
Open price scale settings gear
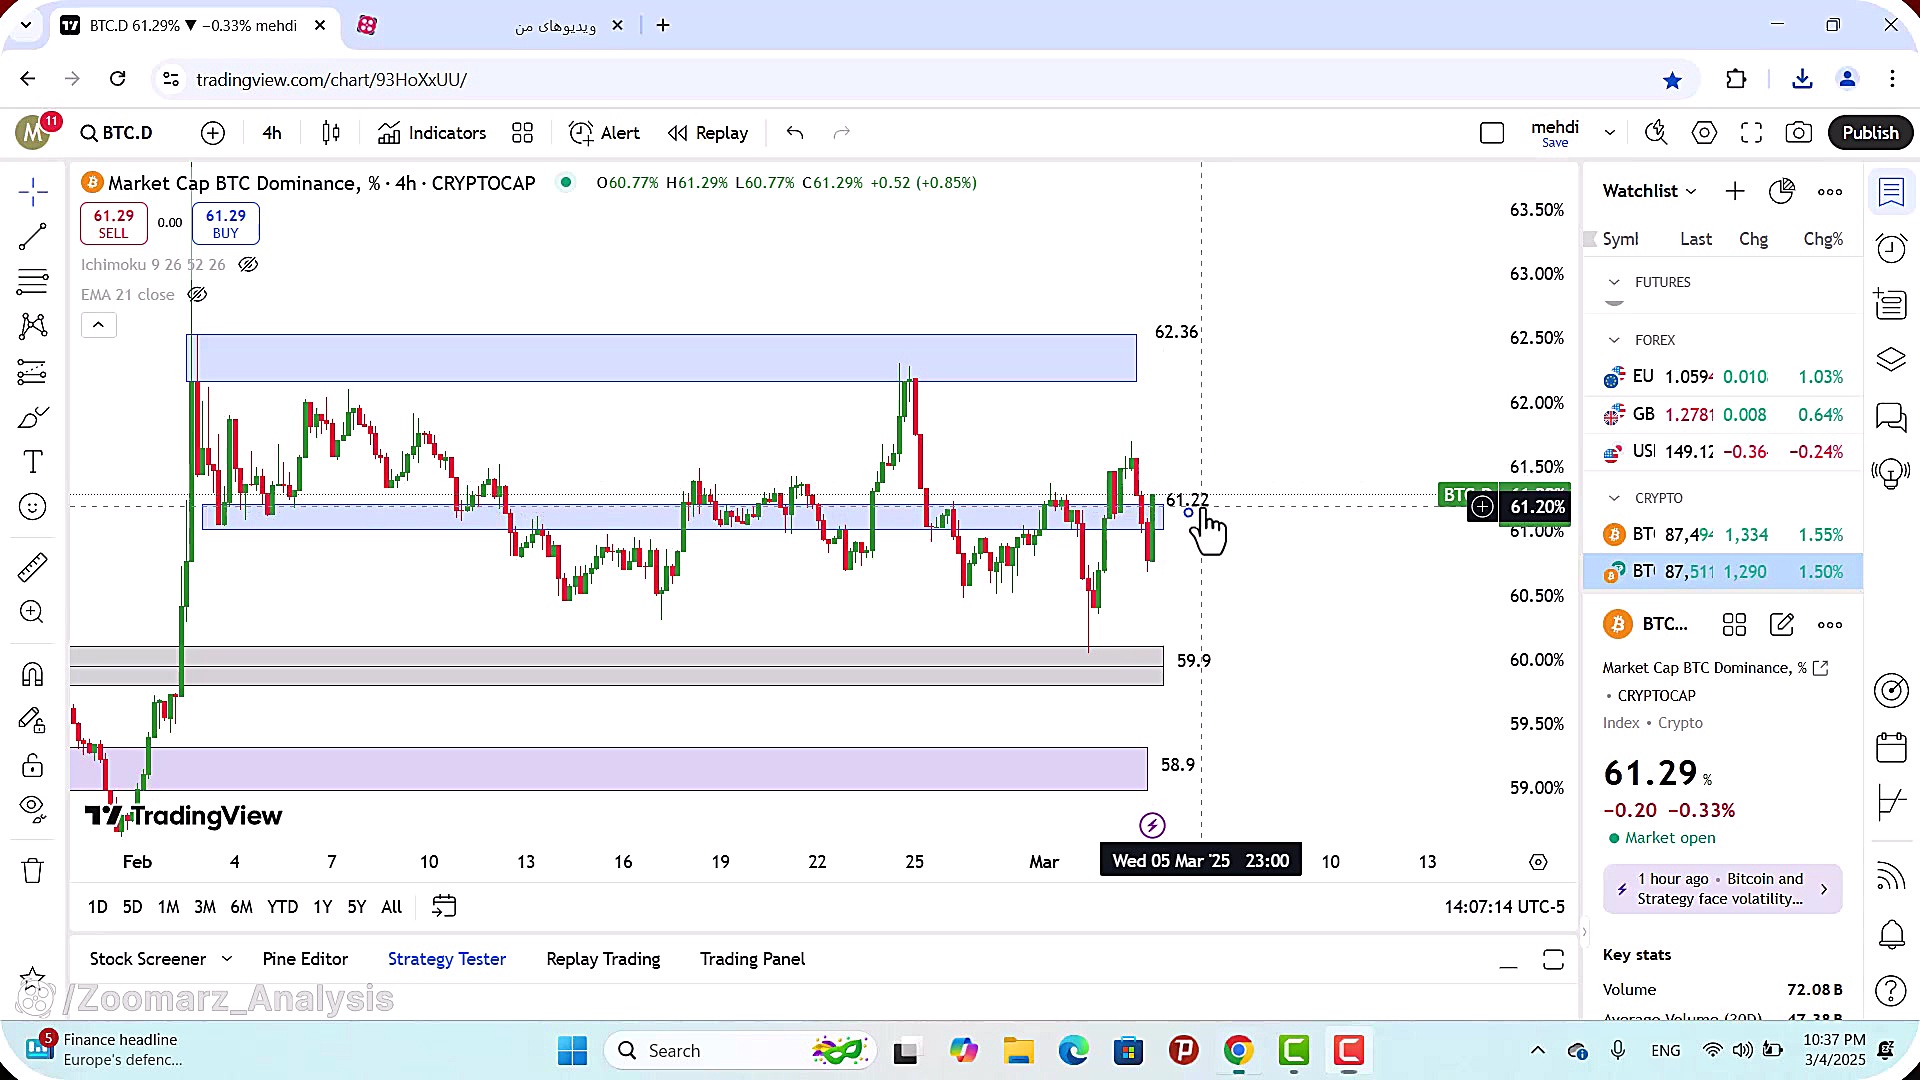pos(1538,862)
